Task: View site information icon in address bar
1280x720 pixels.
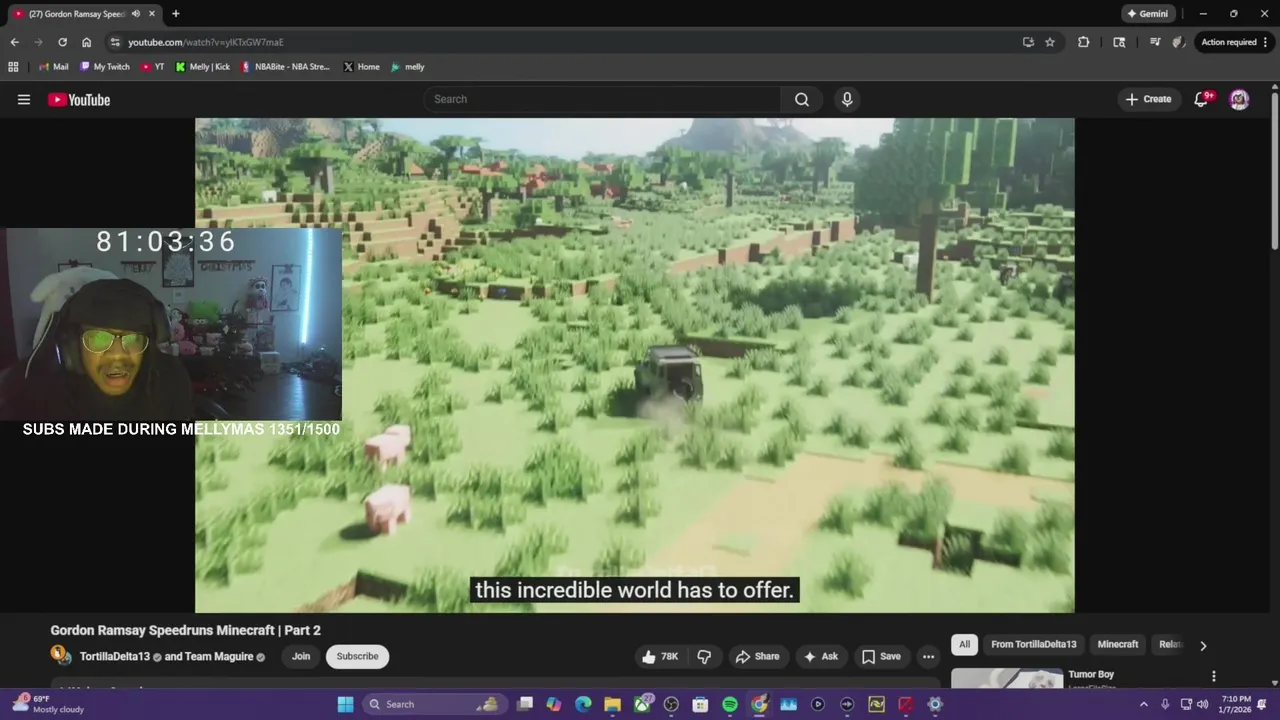Action: coord(115,42)
